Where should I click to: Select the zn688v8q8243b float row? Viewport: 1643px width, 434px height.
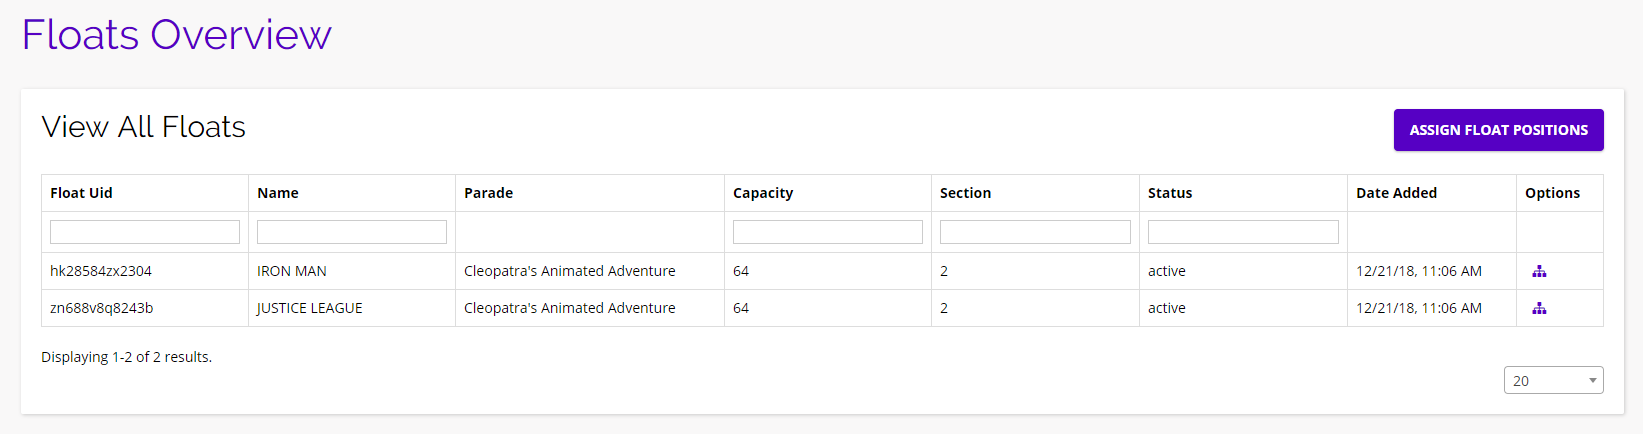(x=102, y=308)
